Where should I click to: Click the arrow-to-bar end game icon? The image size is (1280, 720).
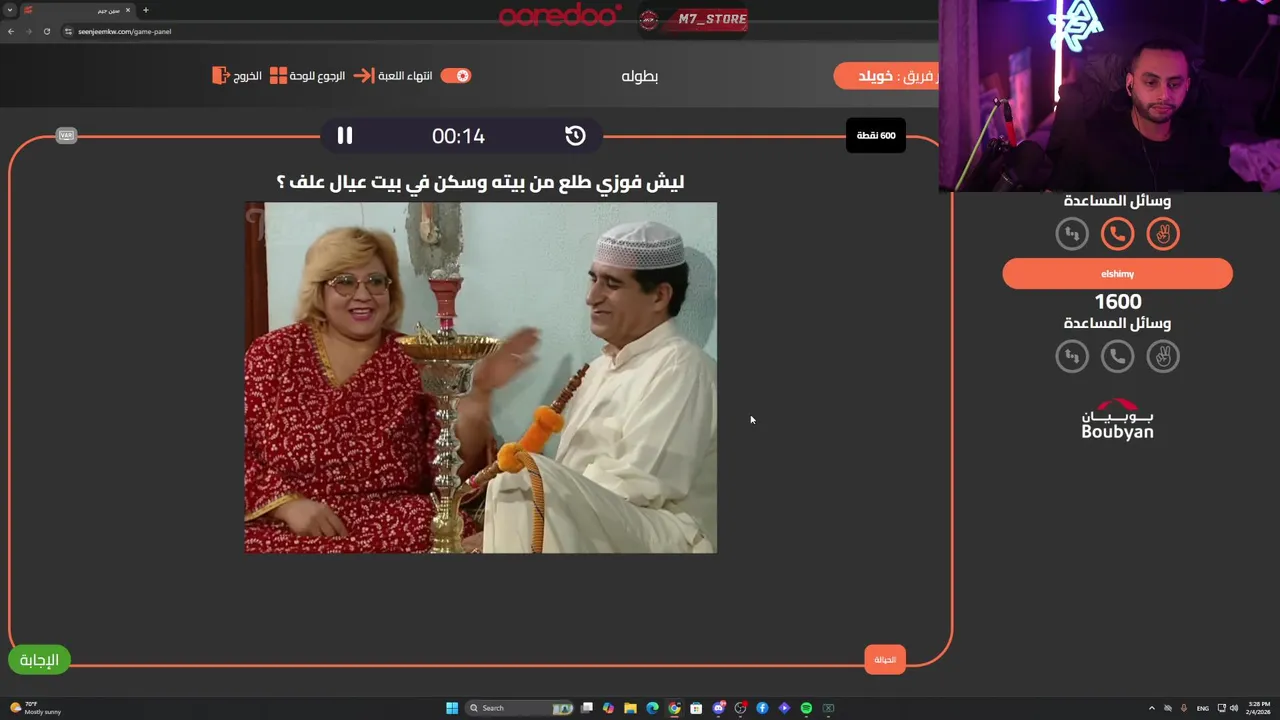click(x=364, y=76)
